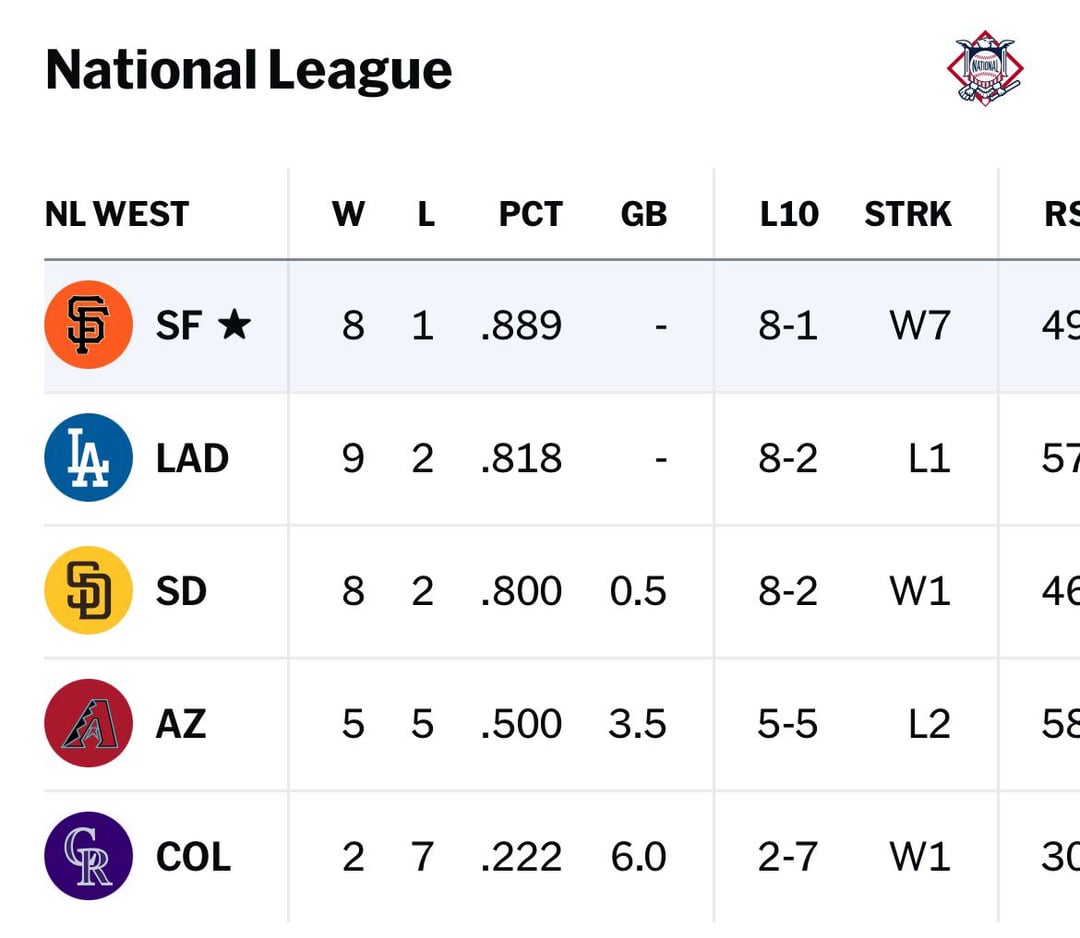Image resolution: width=1080 pixels, height=938 pixels.
Task: Open the LAD team link
Action: coord(192,458)
